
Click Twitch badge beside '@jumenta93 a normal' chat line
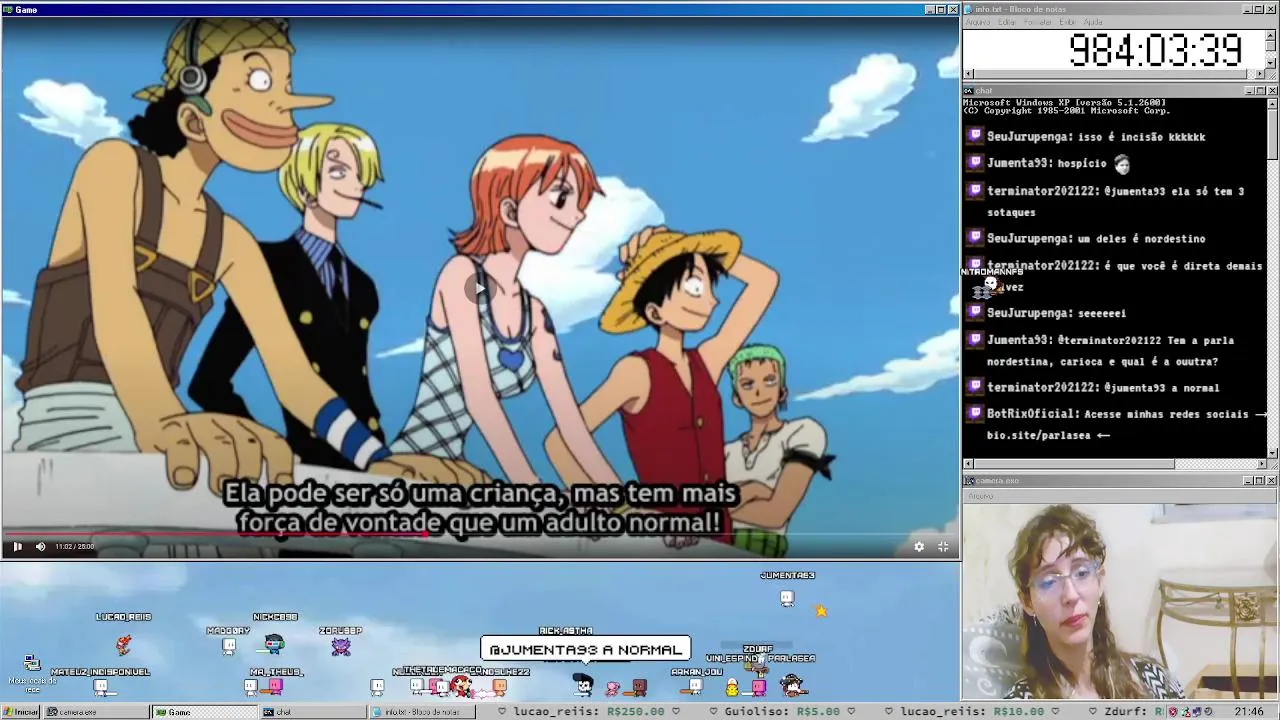click(975, 387)
